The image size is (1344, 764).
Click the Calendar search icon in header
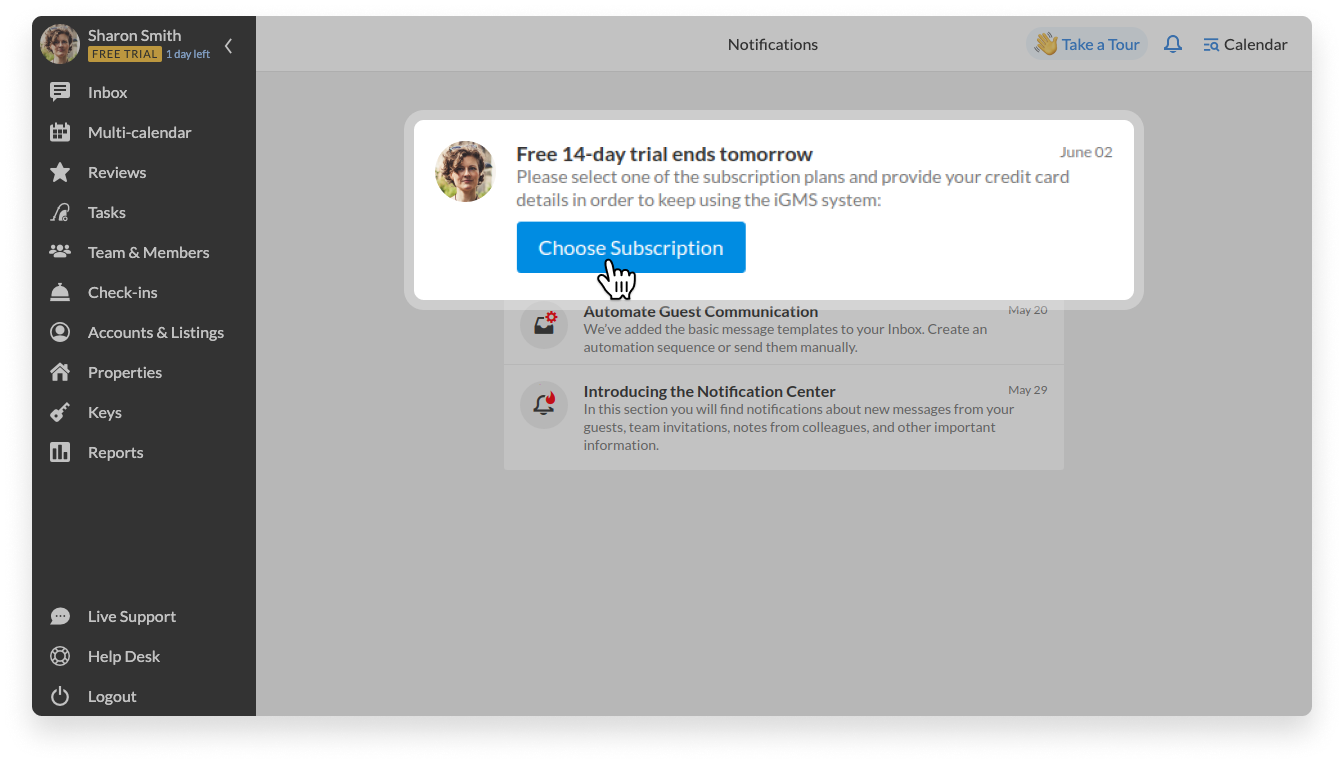click(x=1211, y=44)
